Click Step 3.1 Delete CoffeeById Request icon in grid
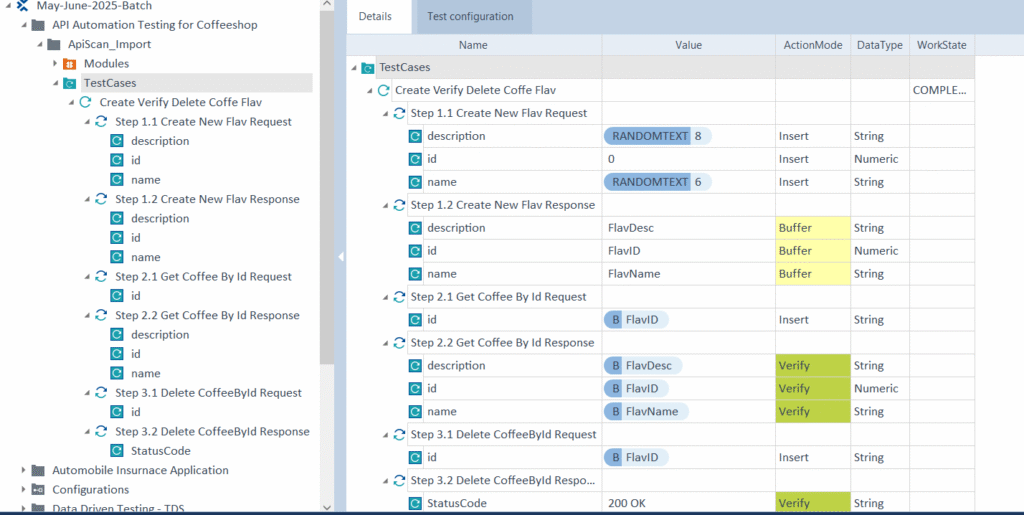The height and width of the screenshot is (515, 1024). coord(399,435)
